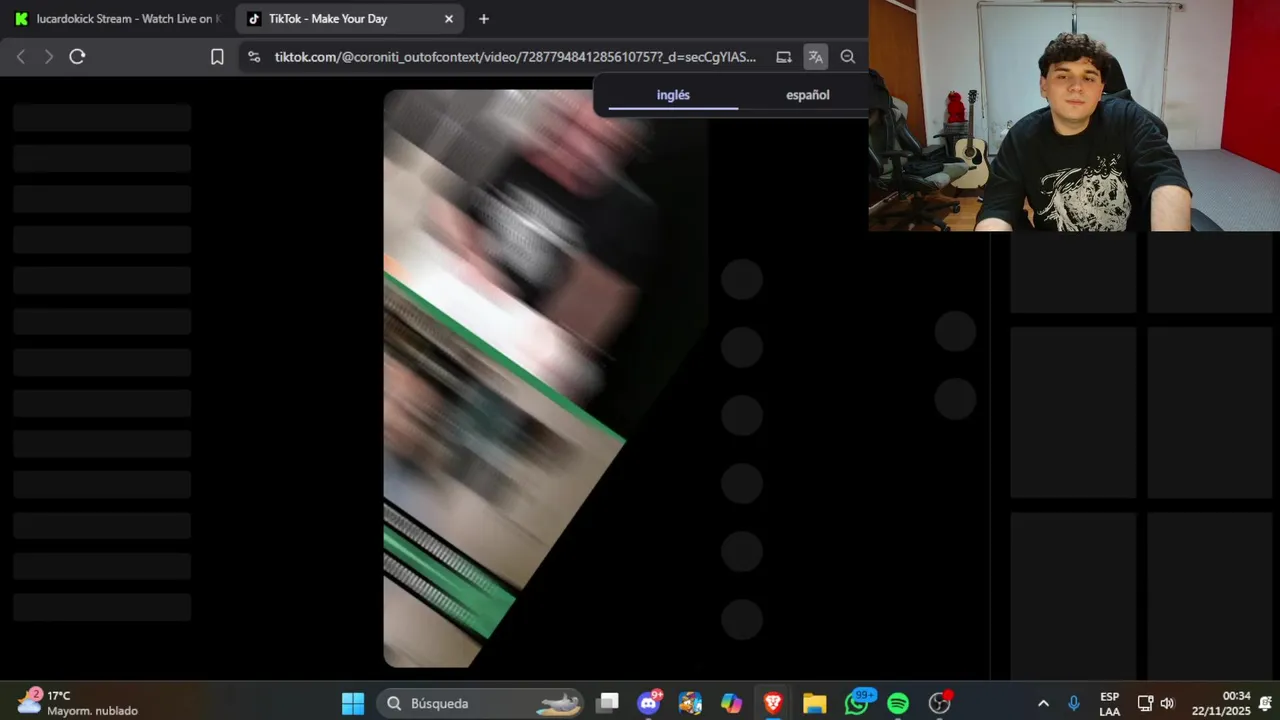
Task: Go forward to the next page
Action: coord(48,57)
